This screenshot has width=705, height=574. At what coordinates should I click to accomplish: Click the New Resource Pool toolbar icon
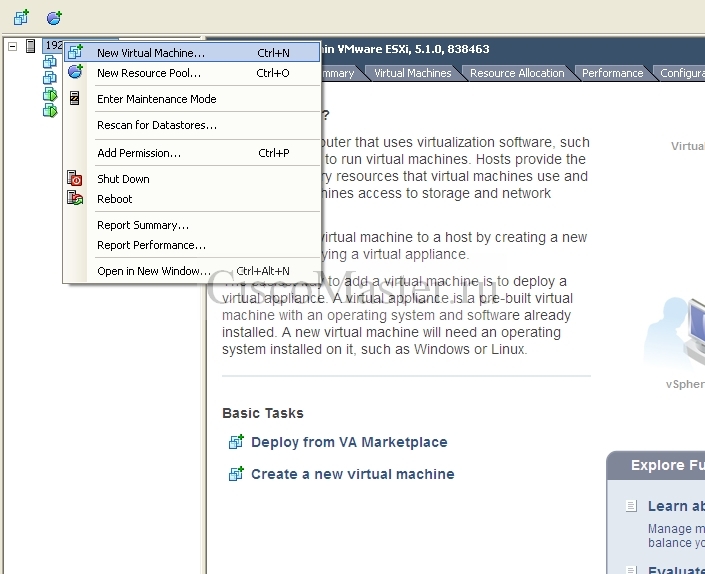coord(54,18)
